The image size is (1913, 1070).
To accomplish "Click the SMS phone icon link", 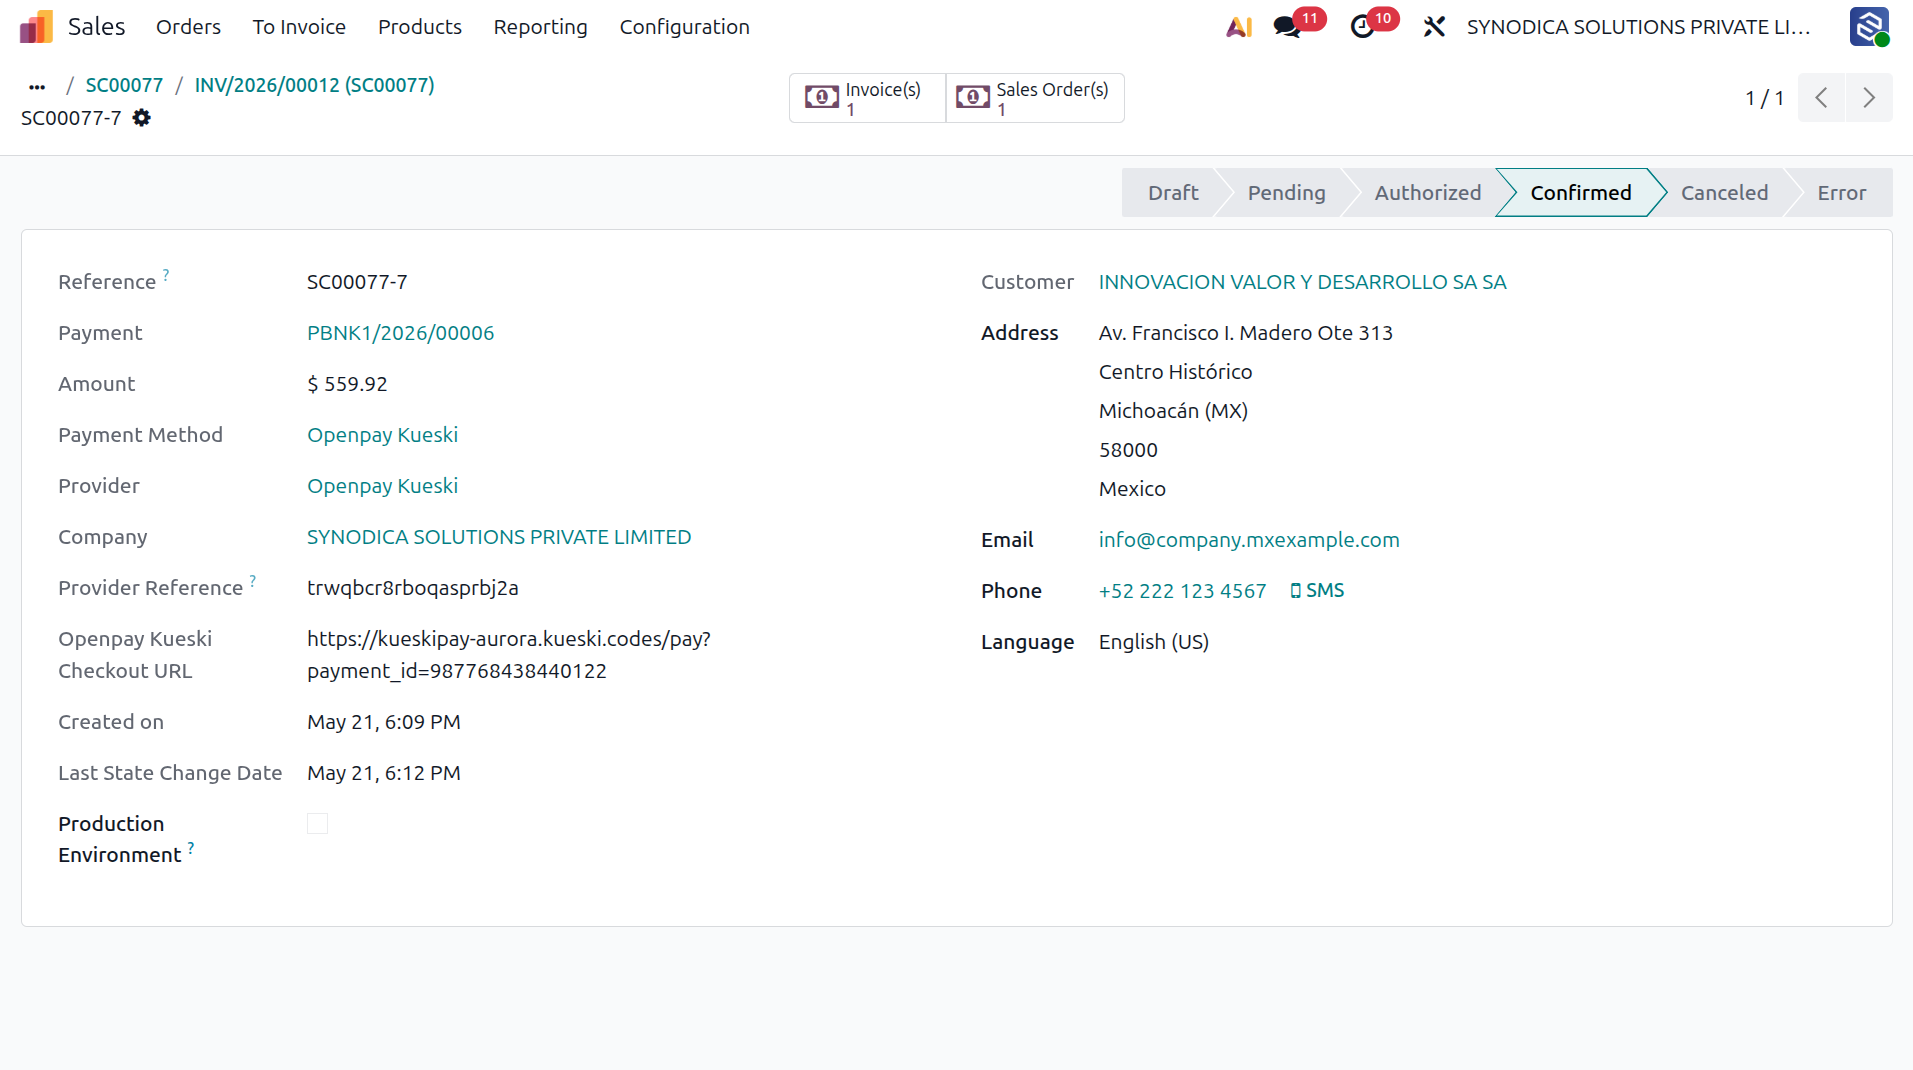I will (1317, 591).
